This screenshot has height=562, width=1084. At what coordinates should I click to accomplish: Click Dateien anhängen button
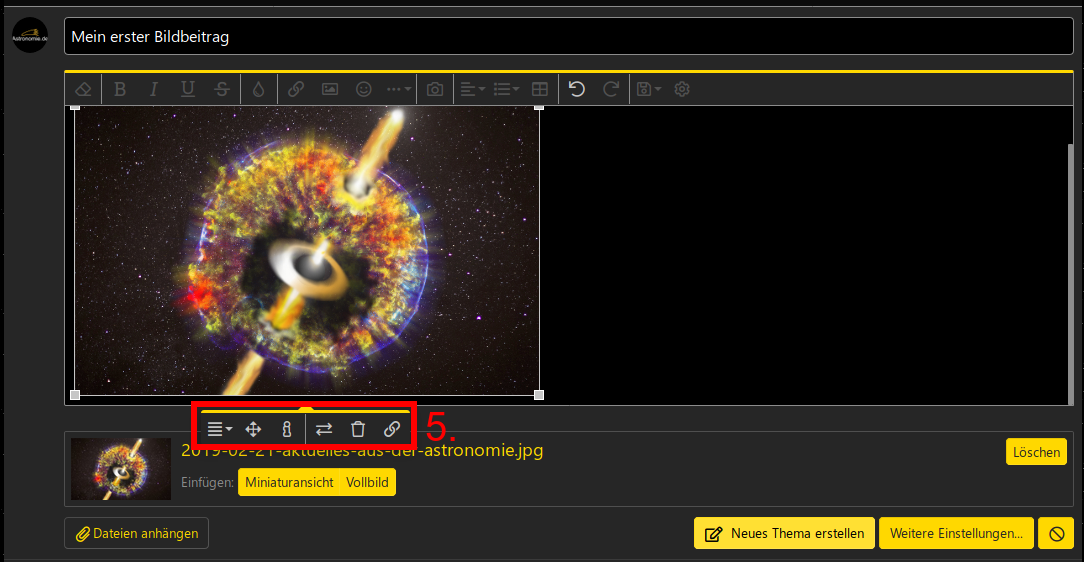click(x=136, y=534)
